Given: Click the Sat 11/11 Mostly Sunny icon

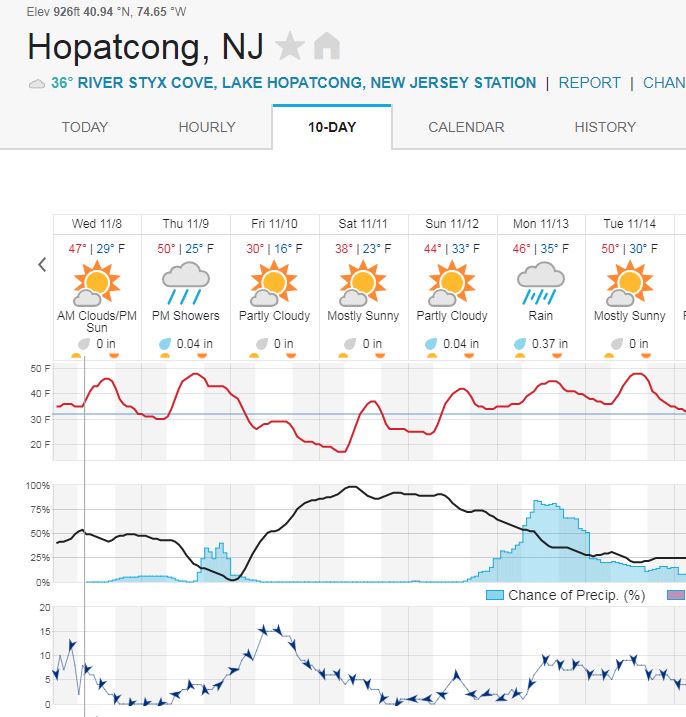Looking at the screenshot, I should 363,283.
